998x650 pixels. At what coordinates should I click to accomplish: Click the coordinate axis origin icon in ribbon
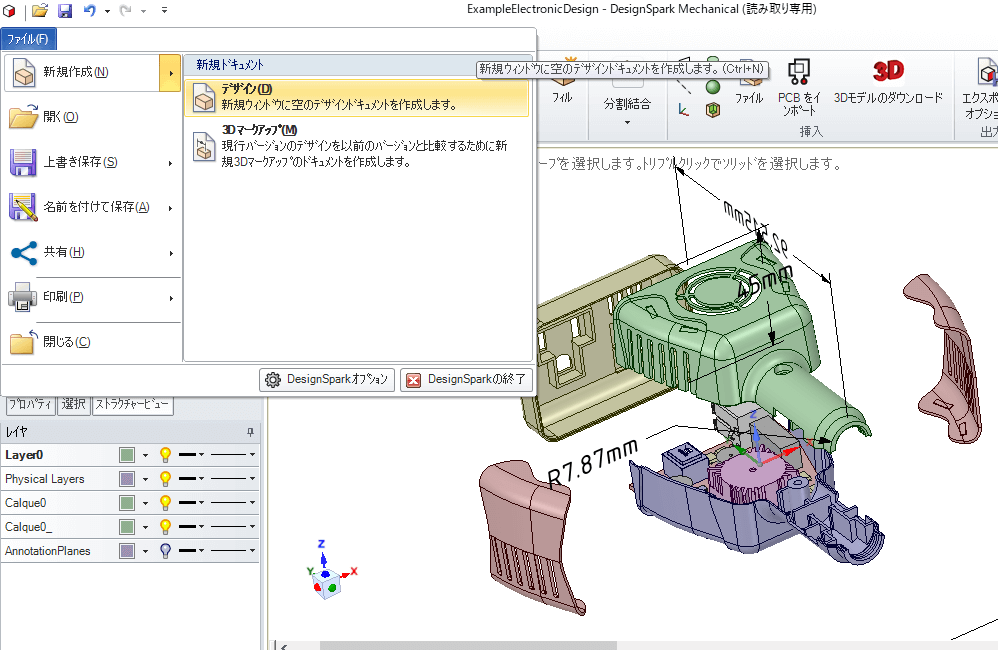pyautogui.click(x=684, y=110)
